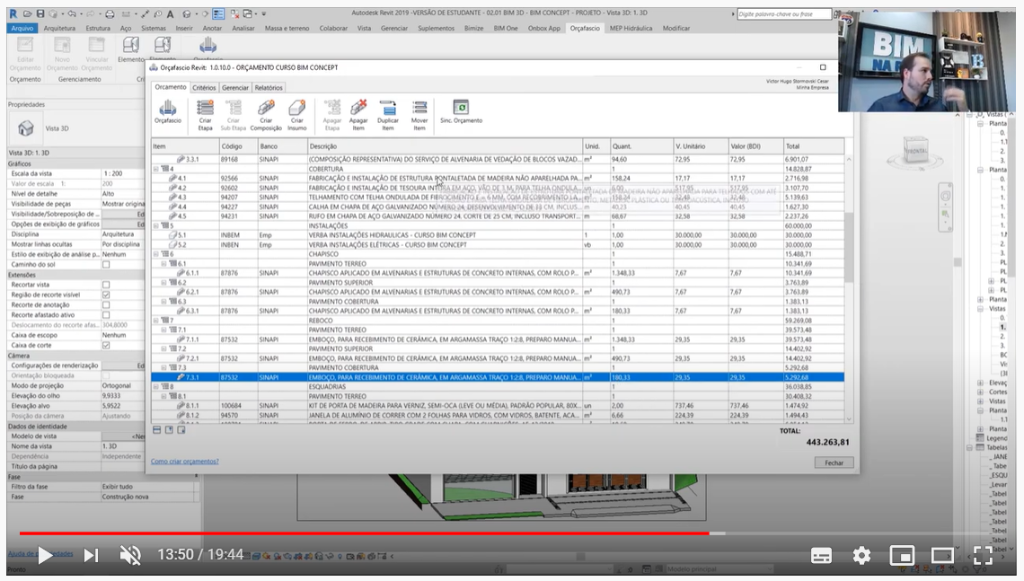This screenshot has height=581, width=1024.
Task: Collapse item 5 INSTALAÇÕES in the tree
Action: pos(156,225)
